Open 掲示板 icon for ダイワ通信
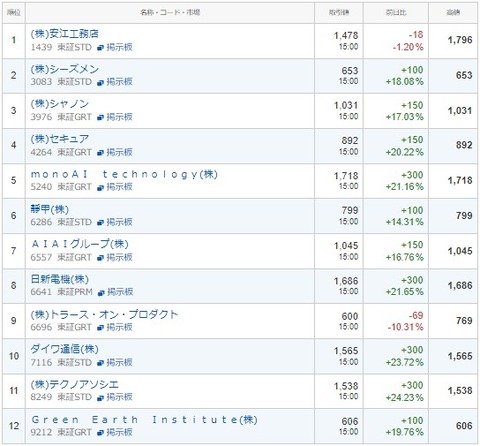Viewport: 480px width, 446px height. click(x=100, y=363)
